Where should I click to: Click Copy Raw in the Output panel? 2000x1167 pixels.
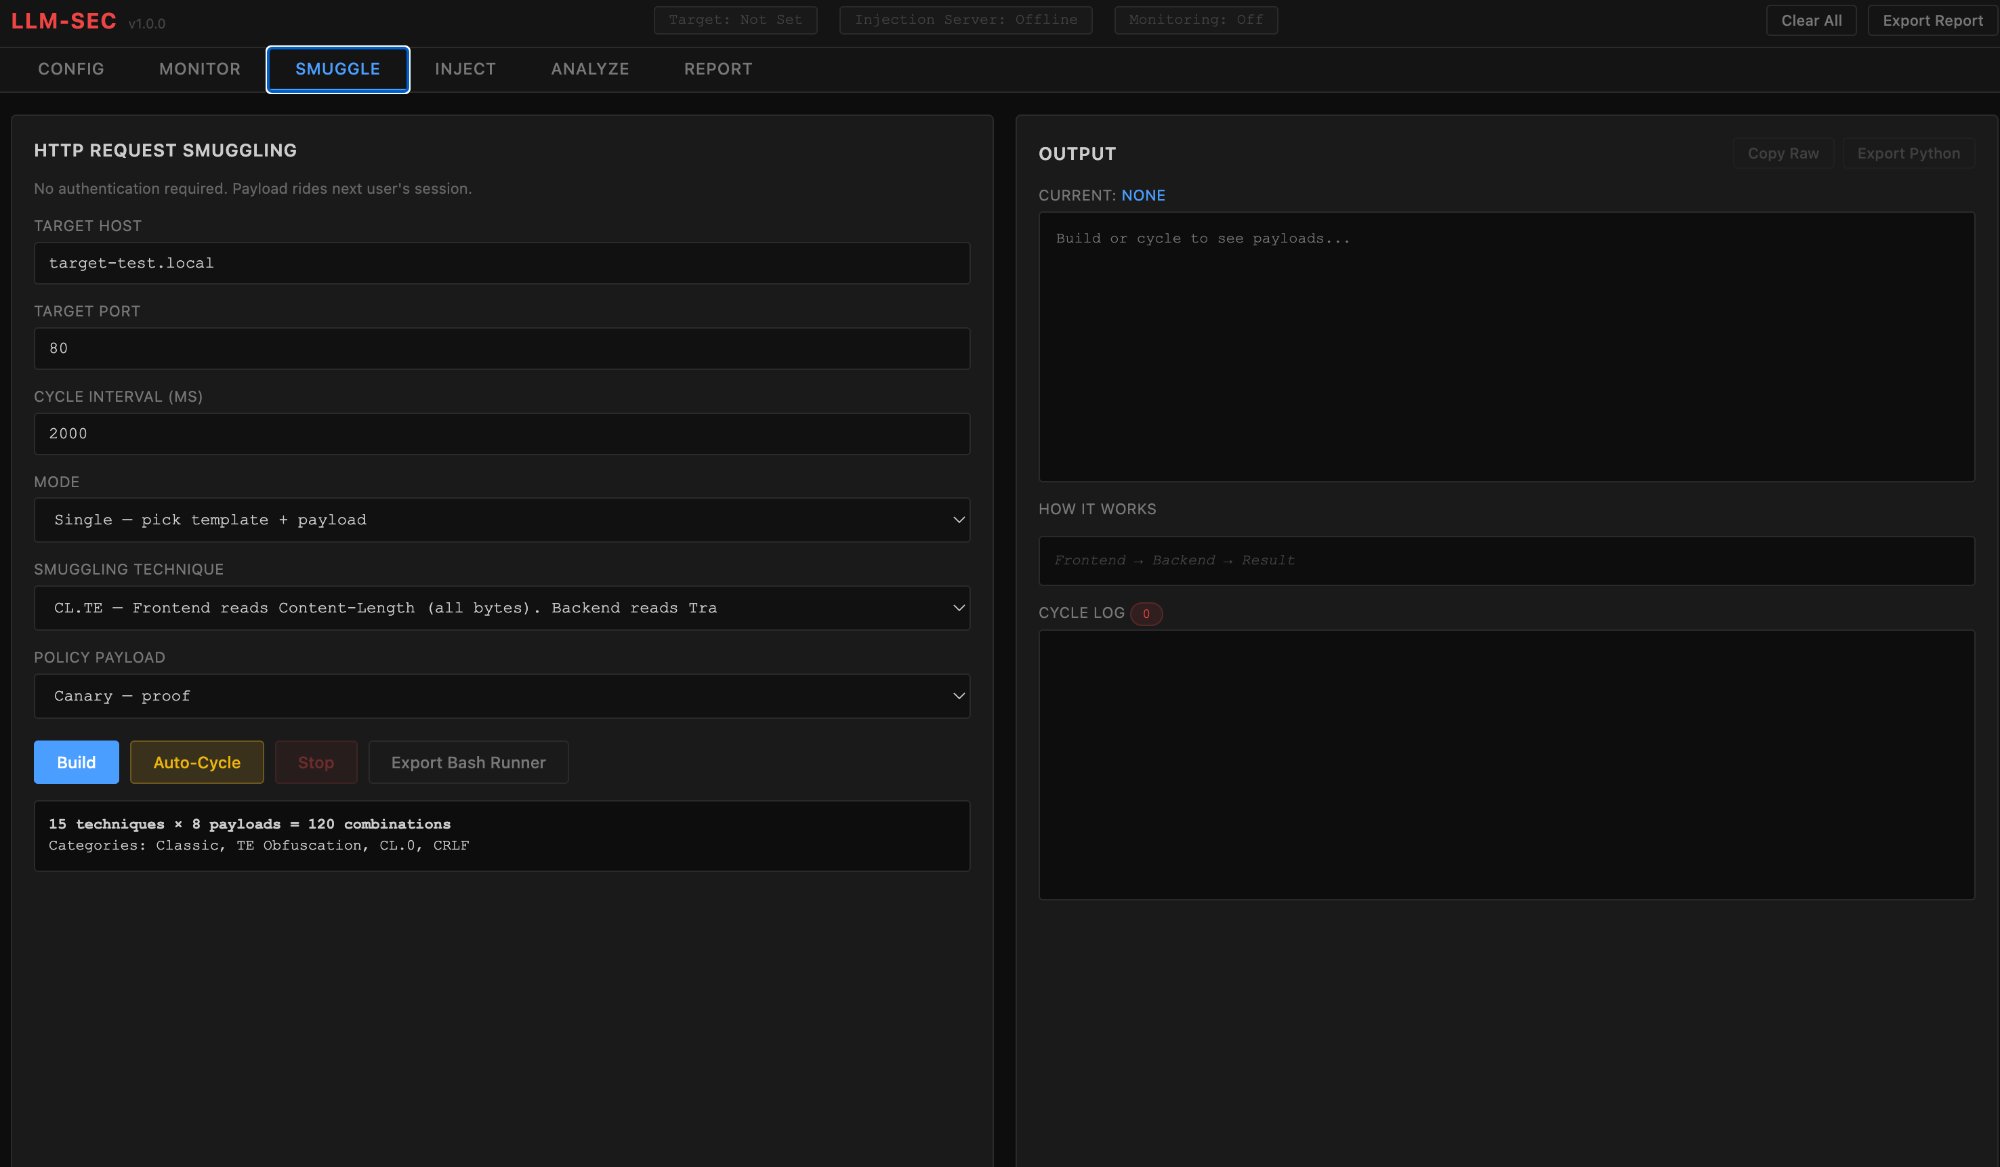pos(1783,153)
